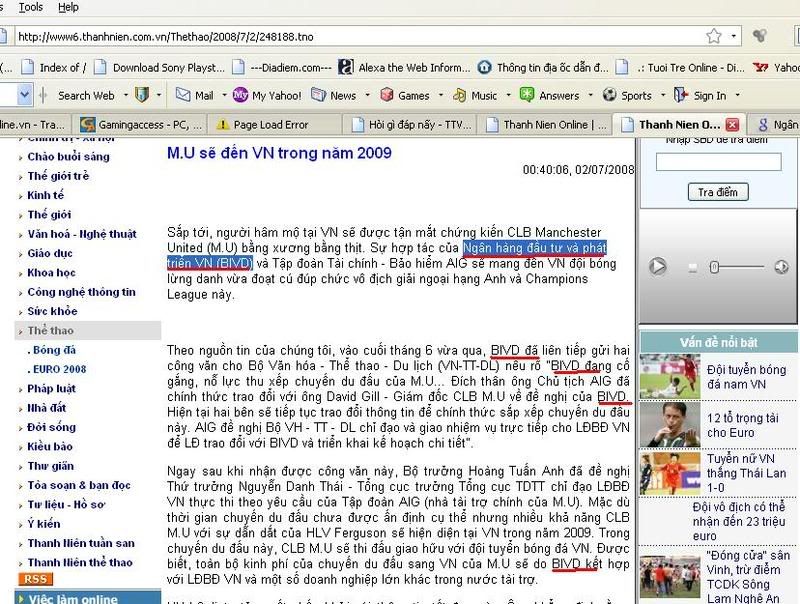Click the 'Đội tuyển bóng đá nam VN' thumbnail
The image size is (800, 604).
pos(670,376)
